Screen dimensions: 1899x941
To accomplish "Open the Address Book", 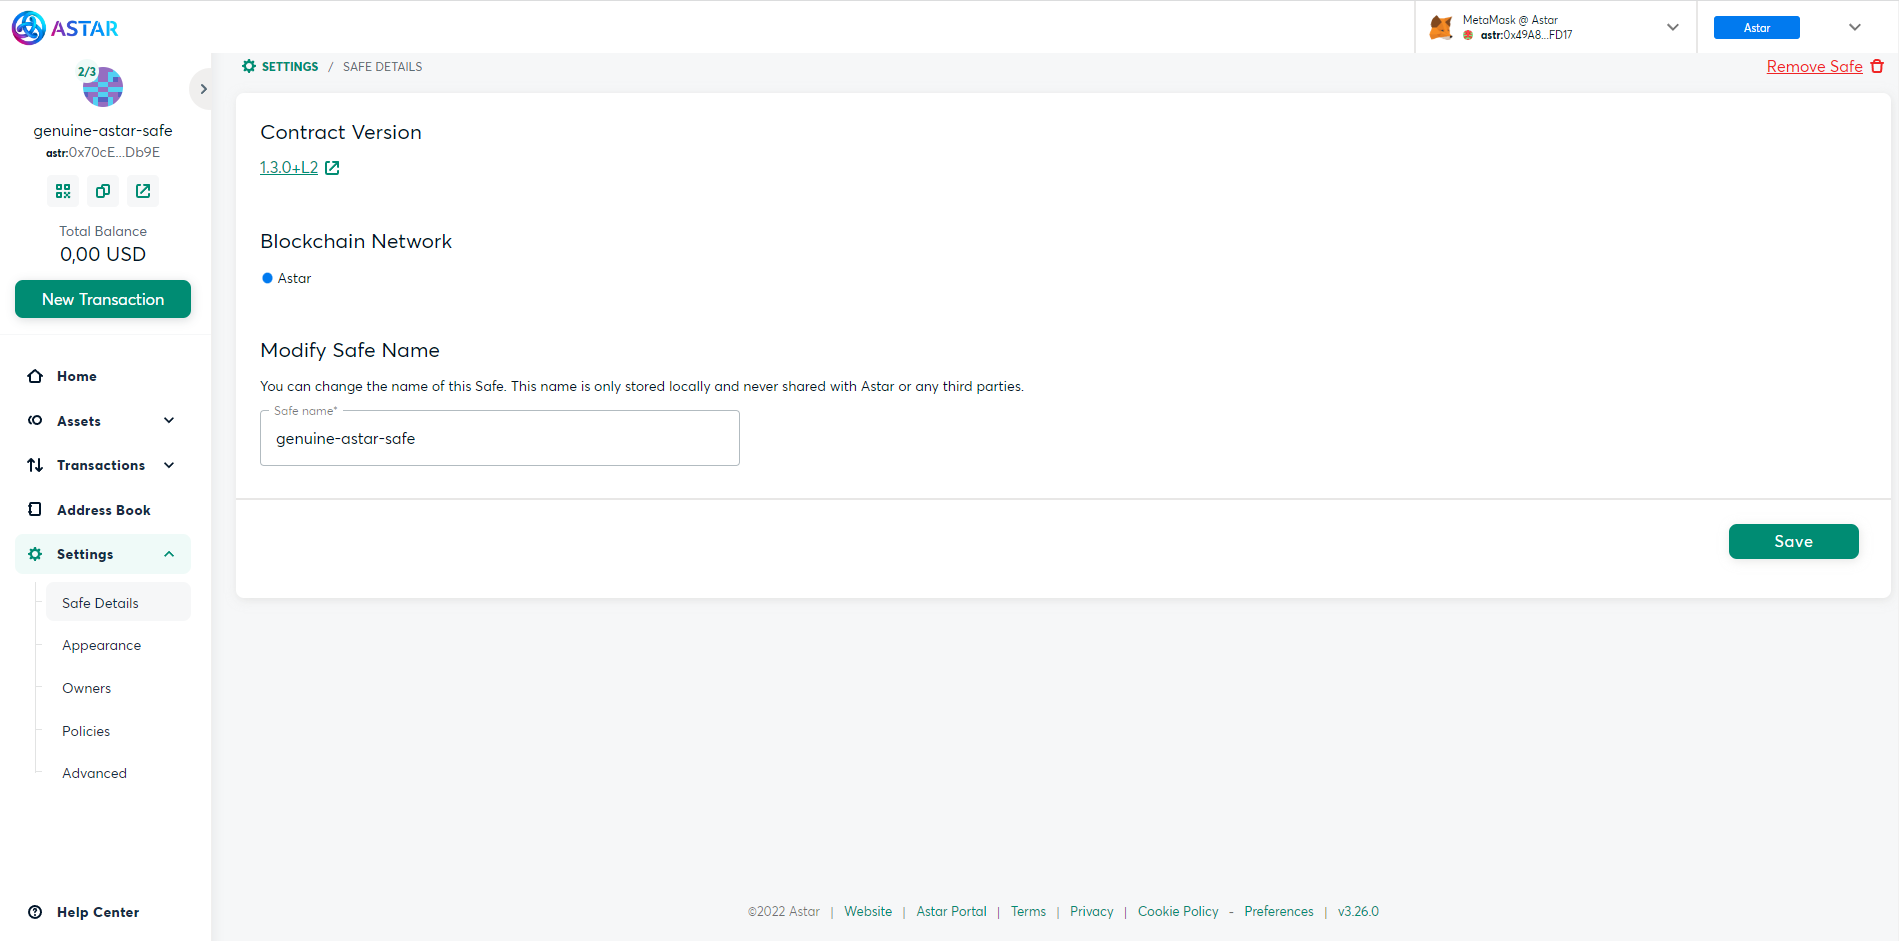I will [103, 510].
